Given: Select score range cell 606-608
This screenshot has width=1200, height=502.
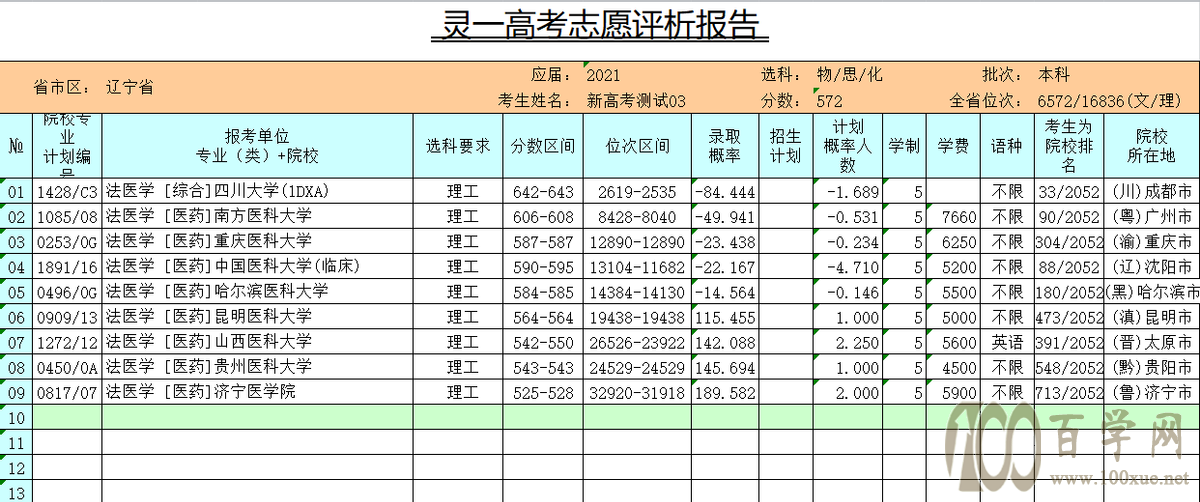Looking at the screenshot, I should click(x=544, y=216).
